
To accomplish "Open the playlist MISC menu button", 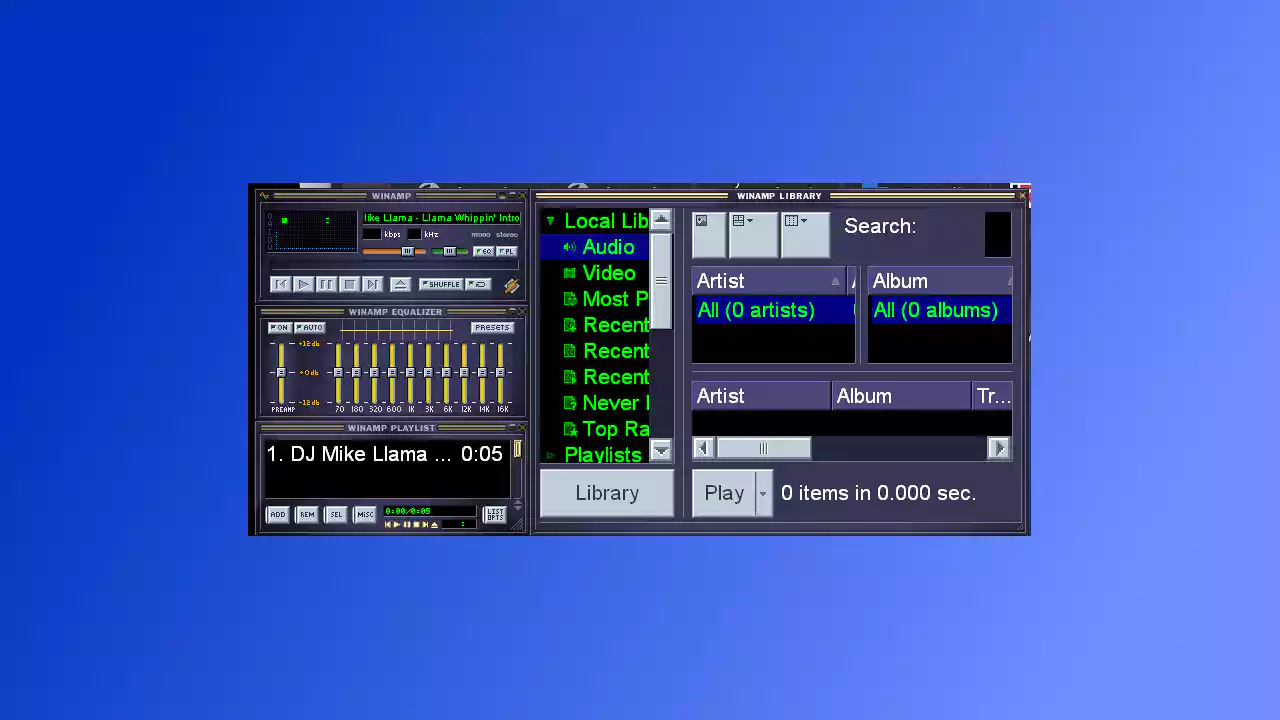I will click(x=365, y=515).
